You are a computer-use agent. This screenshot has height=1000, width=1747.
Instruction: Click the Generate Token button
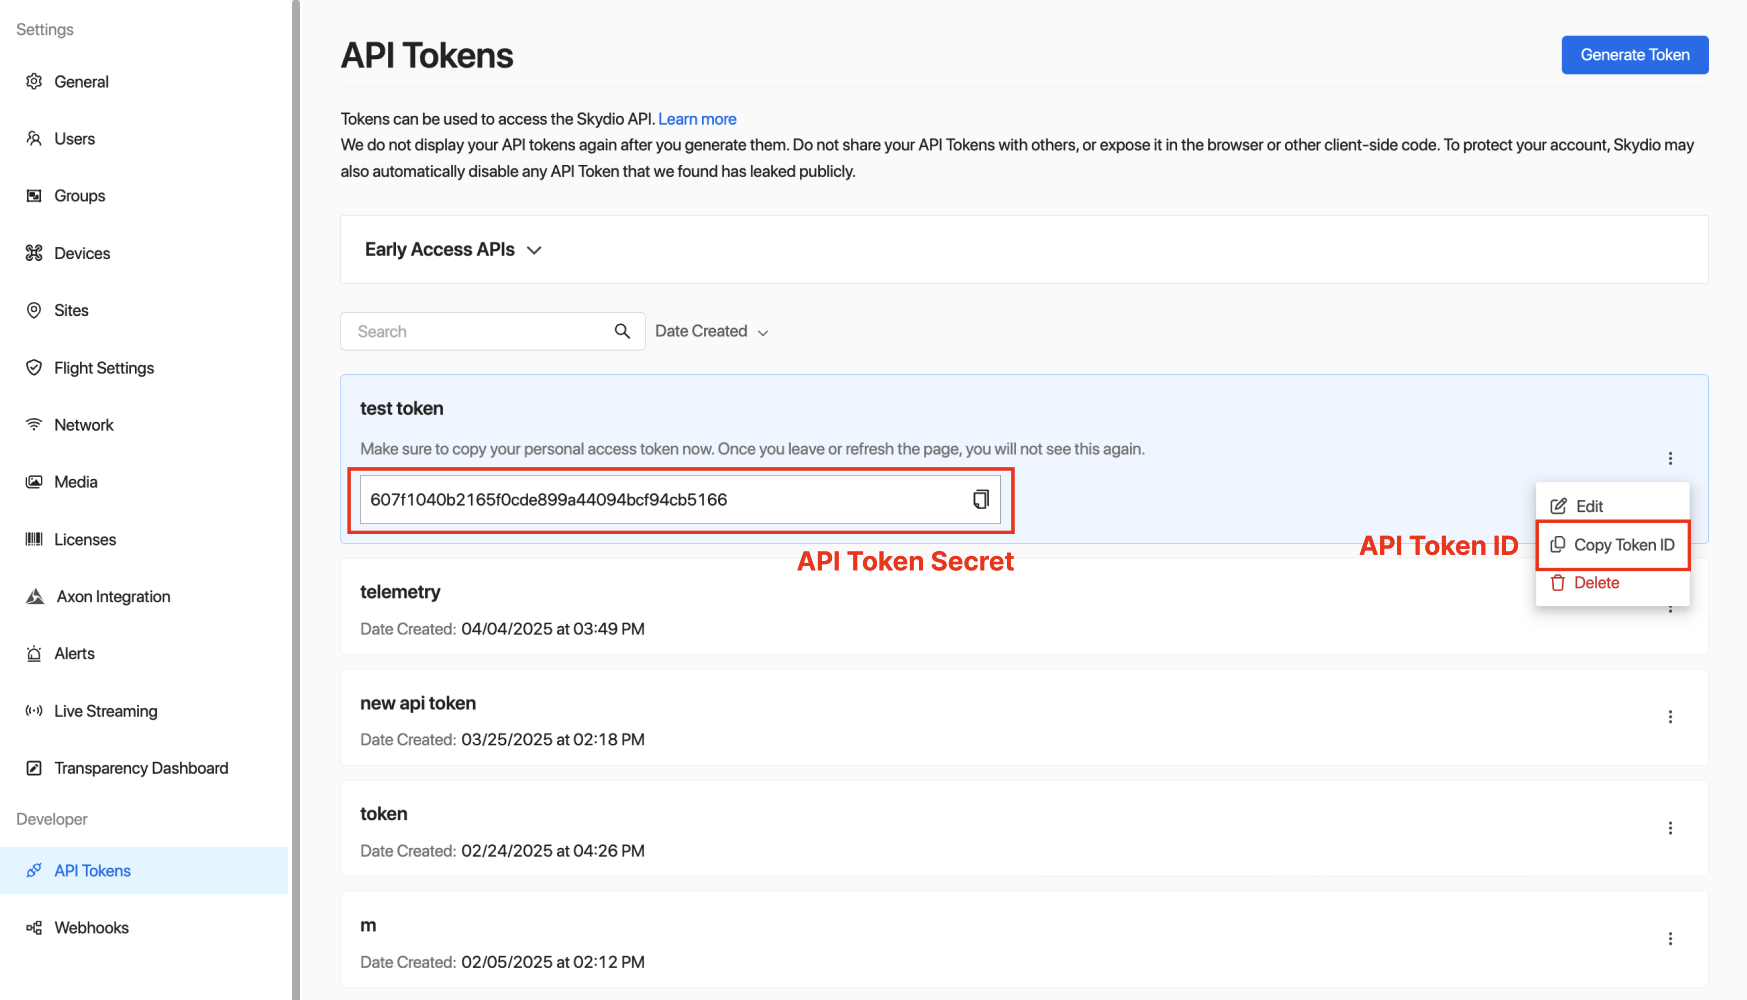(1635, 55)
